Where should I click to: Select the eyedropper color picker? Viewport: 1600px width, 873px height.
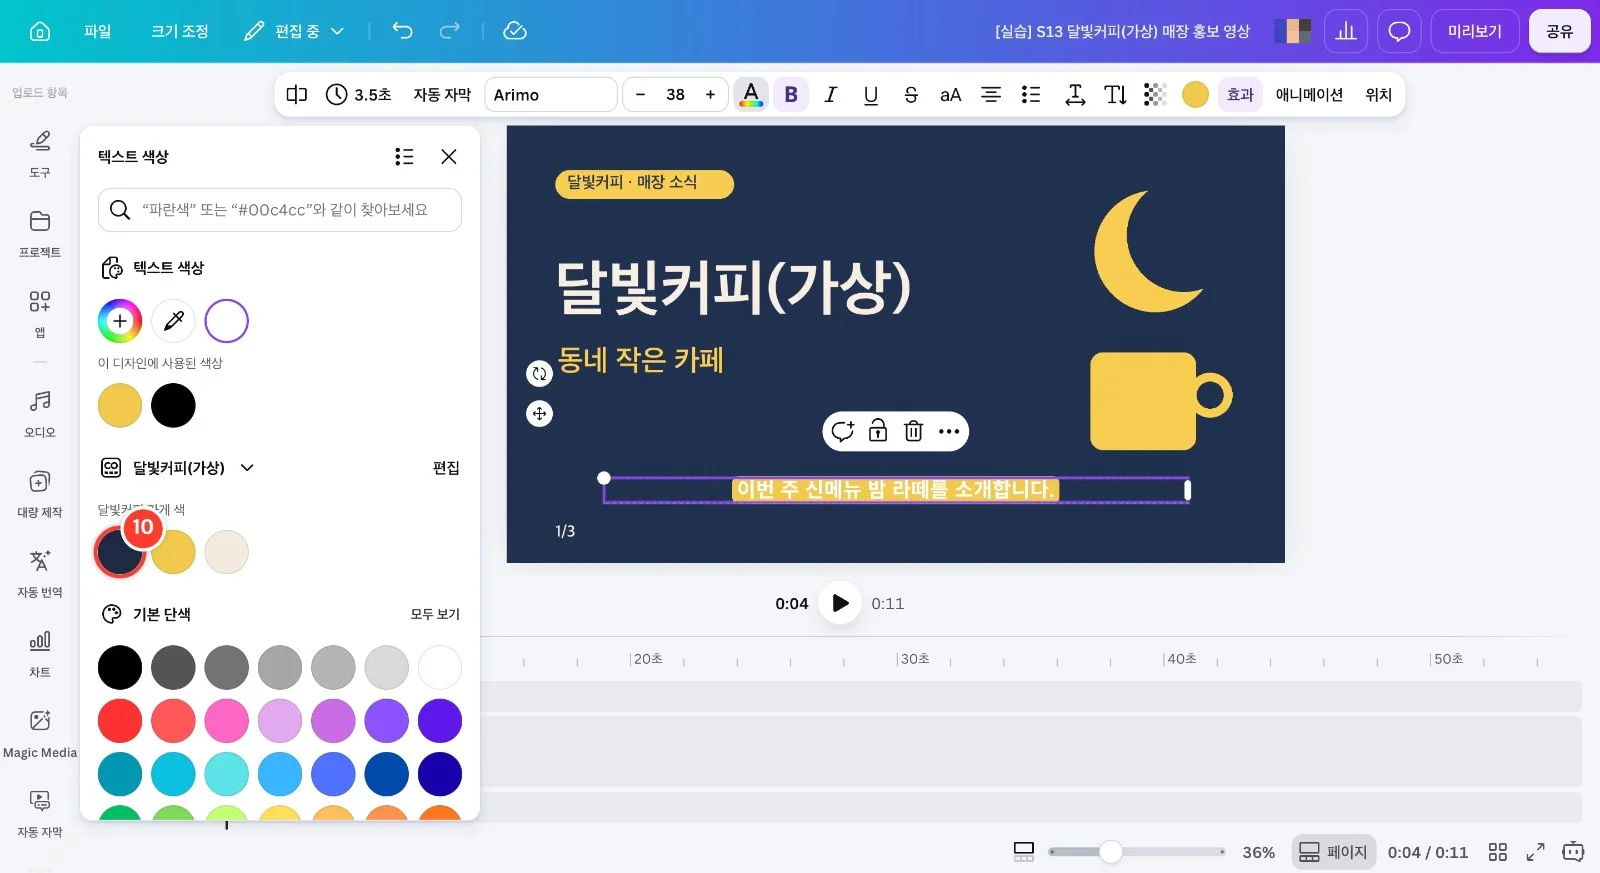click(173, 321)
